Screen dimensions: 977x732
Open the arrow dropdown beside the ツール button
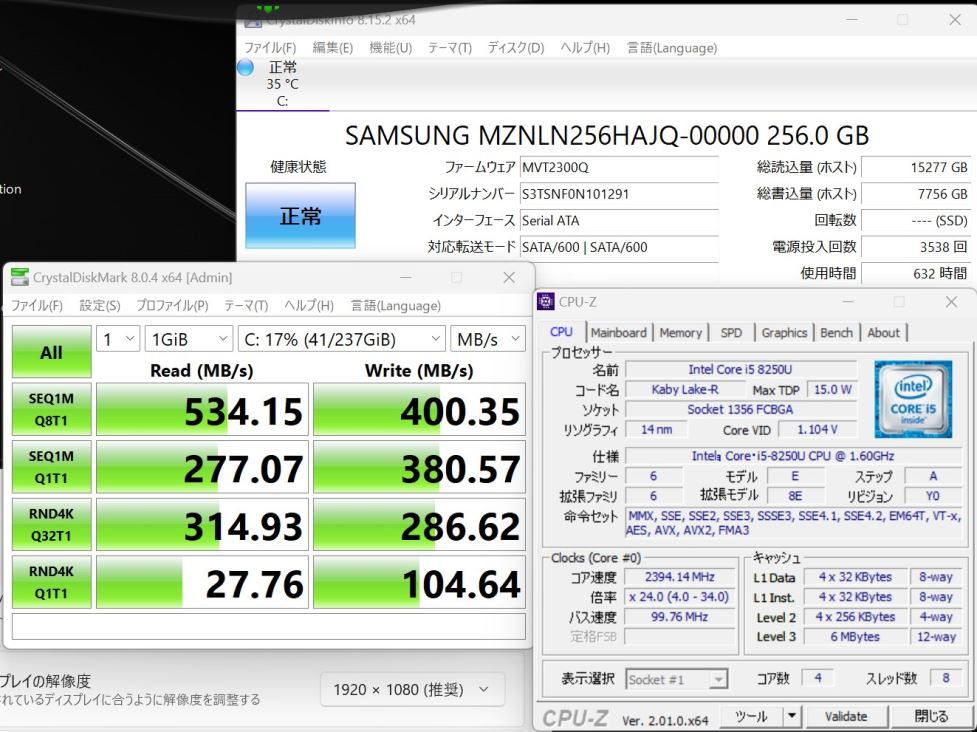click(x=791, y=716)
